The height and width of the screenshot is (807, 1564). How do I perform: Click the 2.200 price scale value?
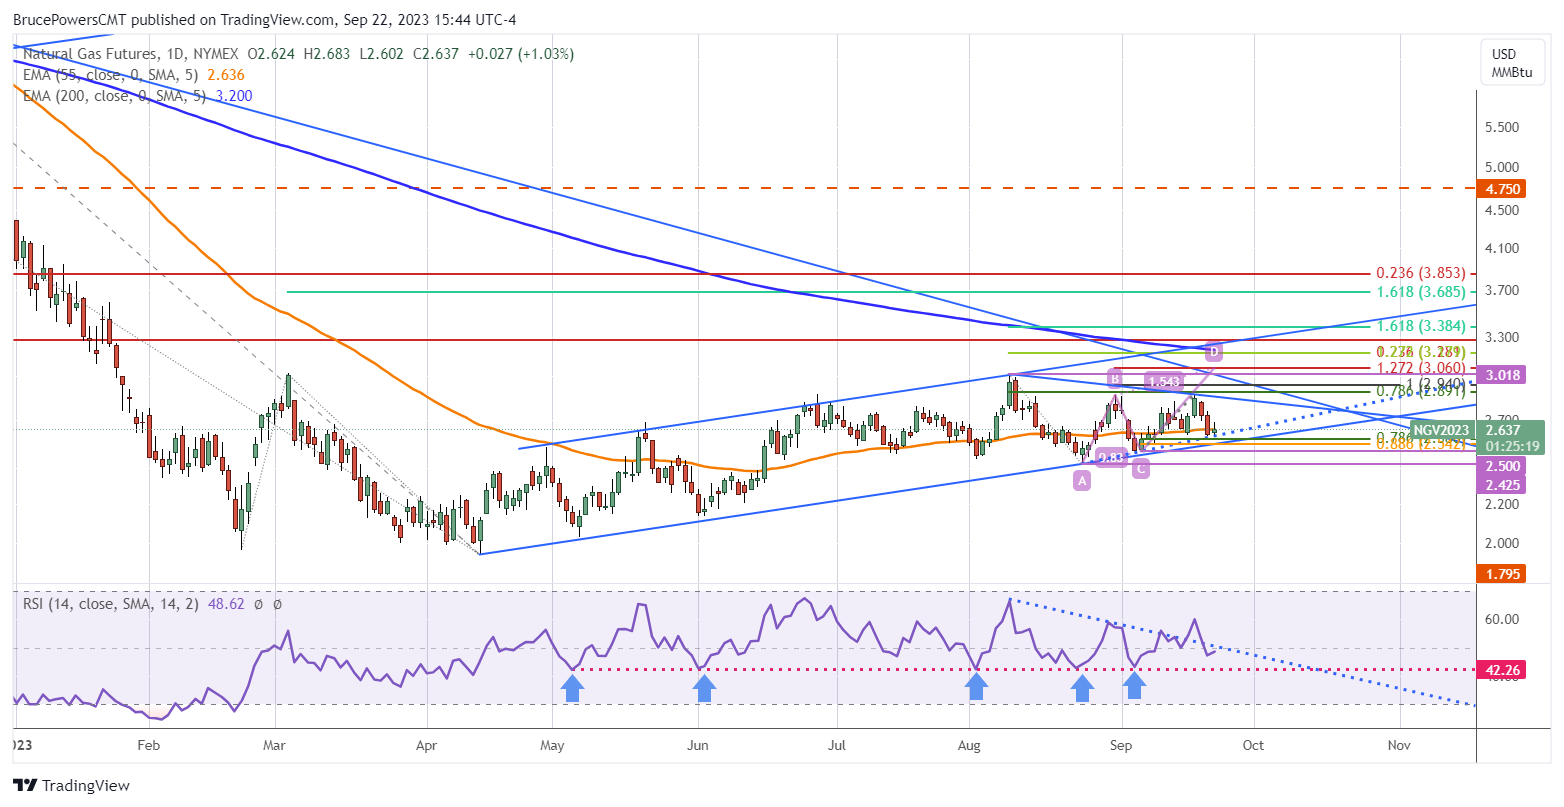coord(1503,504)
